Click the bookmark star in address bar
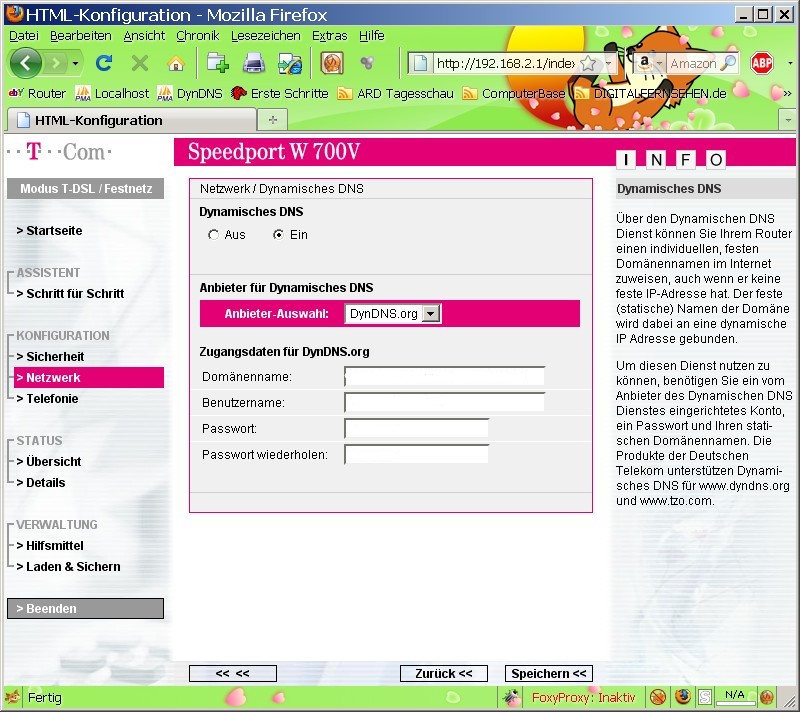The height and width of the screenshot is (712, 800). (x=588, y=64)
